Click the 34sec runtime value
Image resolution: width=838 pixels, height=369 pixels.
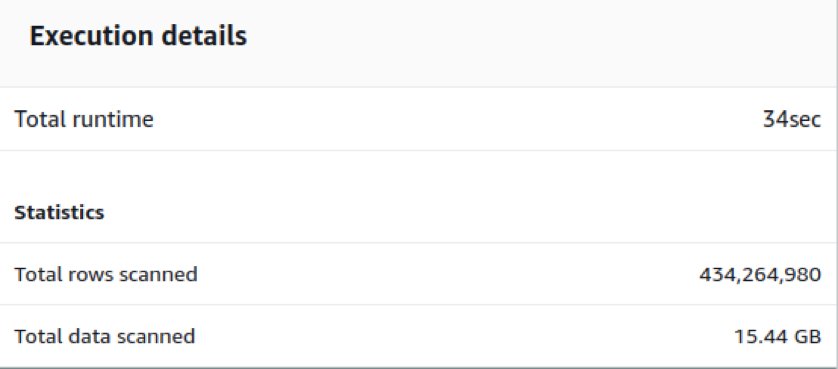point(792,119)
